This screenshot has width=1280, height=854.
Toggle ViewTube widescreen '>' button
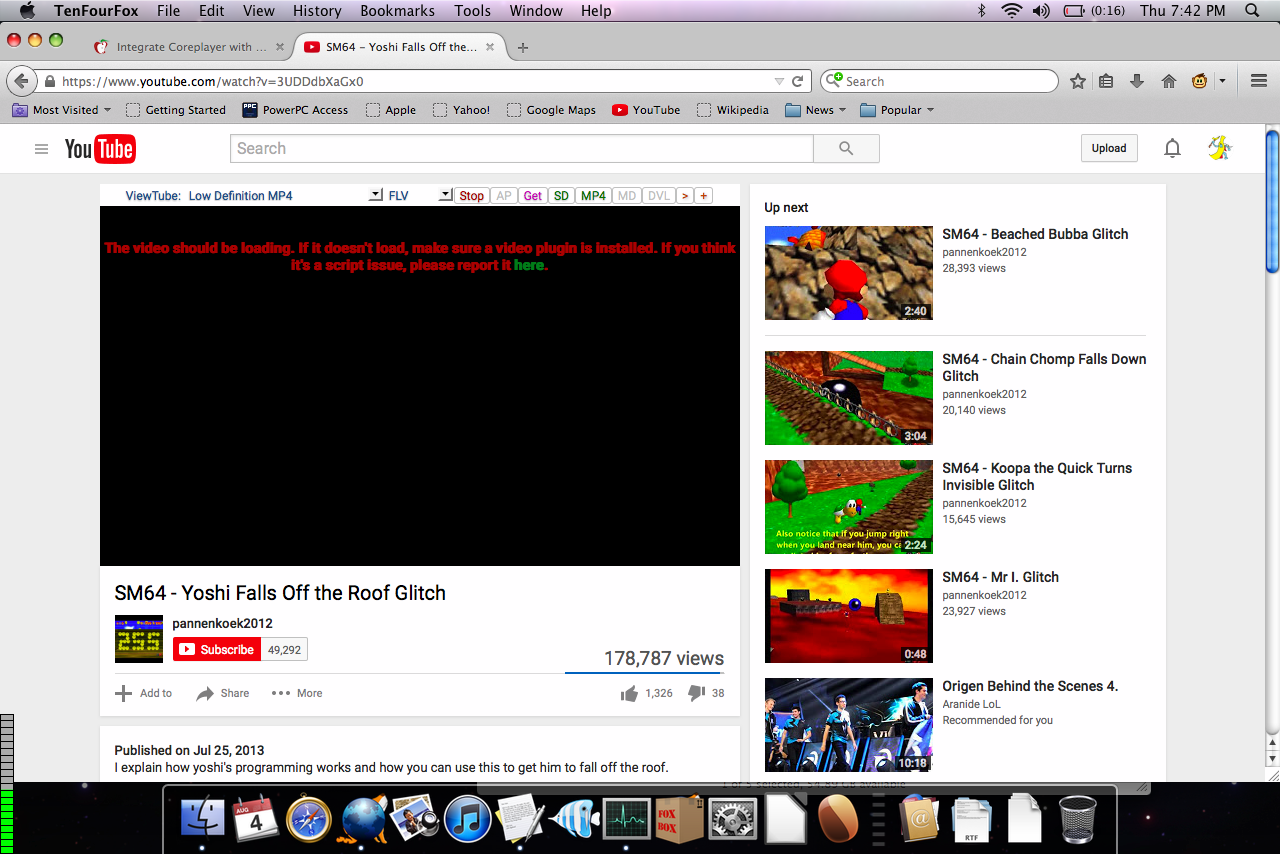[685, 196]
